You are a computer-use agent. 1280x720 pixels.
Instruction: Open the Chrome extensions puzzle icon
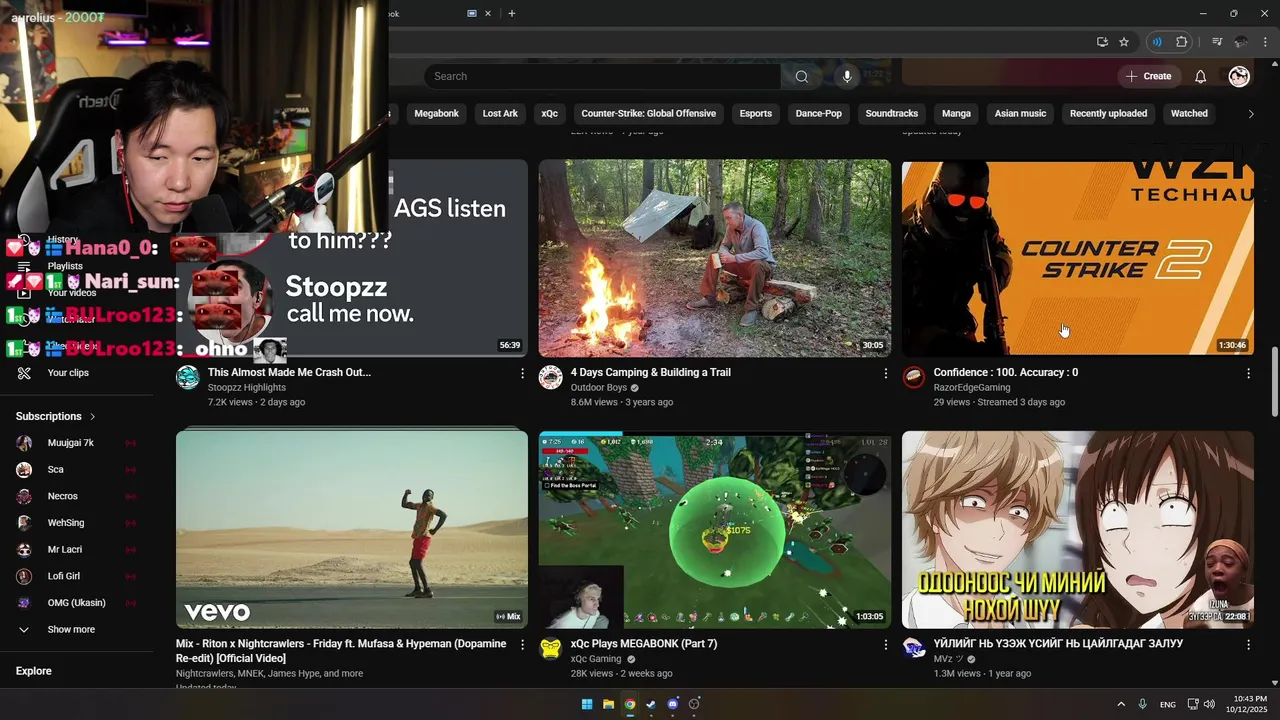pos(1181,42)
